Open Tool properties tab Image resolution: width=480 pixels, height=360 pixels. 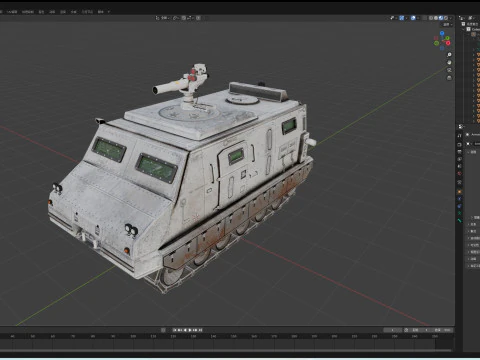tap(459, 136)
